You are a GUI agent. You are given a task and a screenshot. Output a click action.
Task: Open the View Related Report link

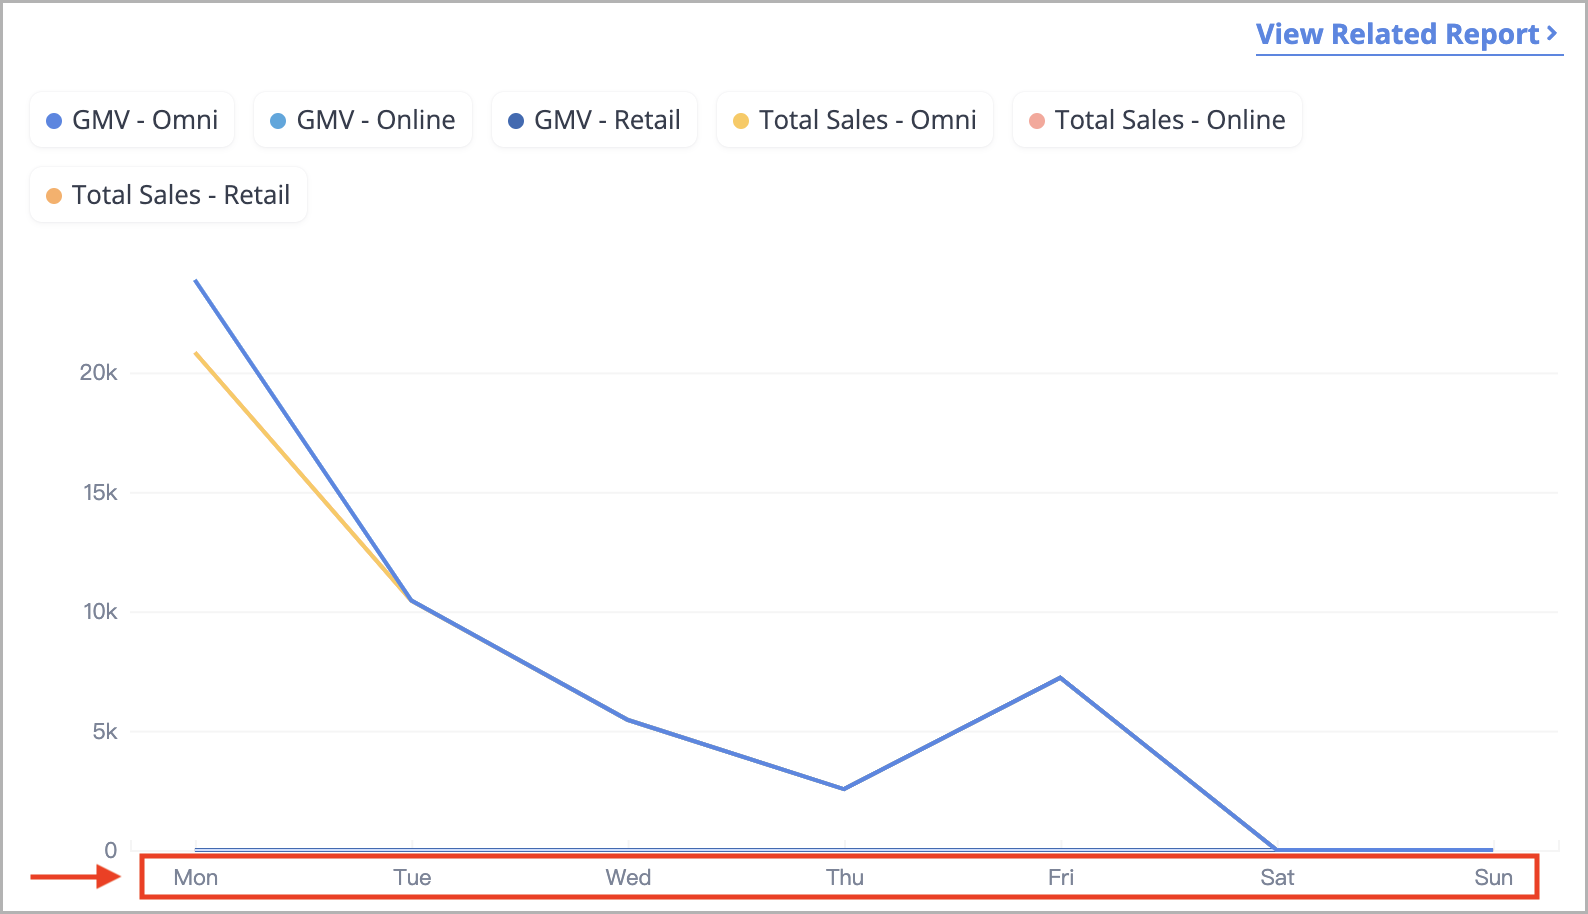click(1408, 35)
